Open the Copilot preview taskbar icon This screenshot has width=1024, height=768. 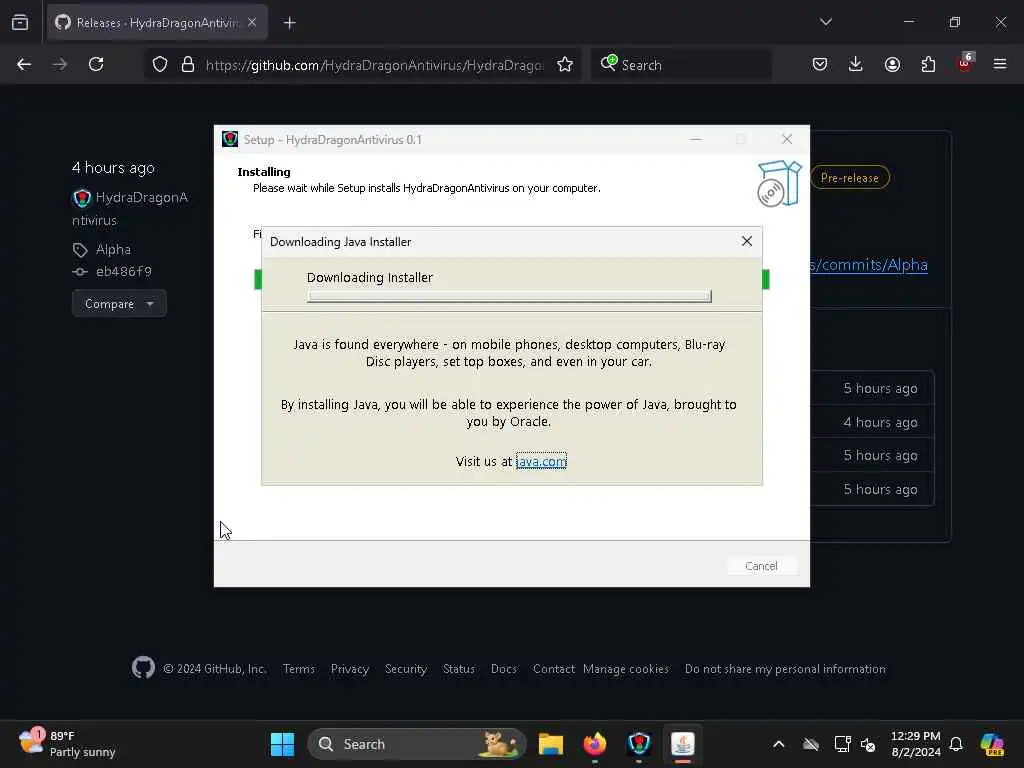click(992, 744)
